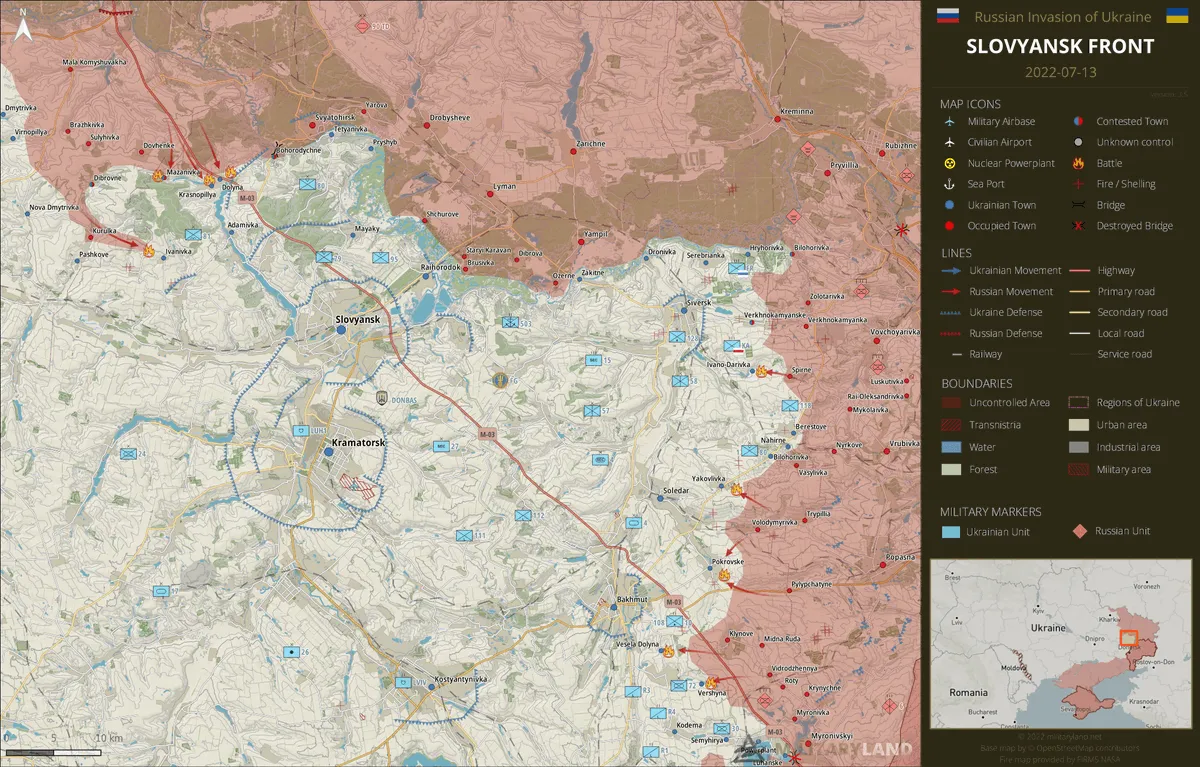1200x767 pixels.
Task: Click the Donbas shield emblem near Kramatorsk
Action: pos(381,399)
